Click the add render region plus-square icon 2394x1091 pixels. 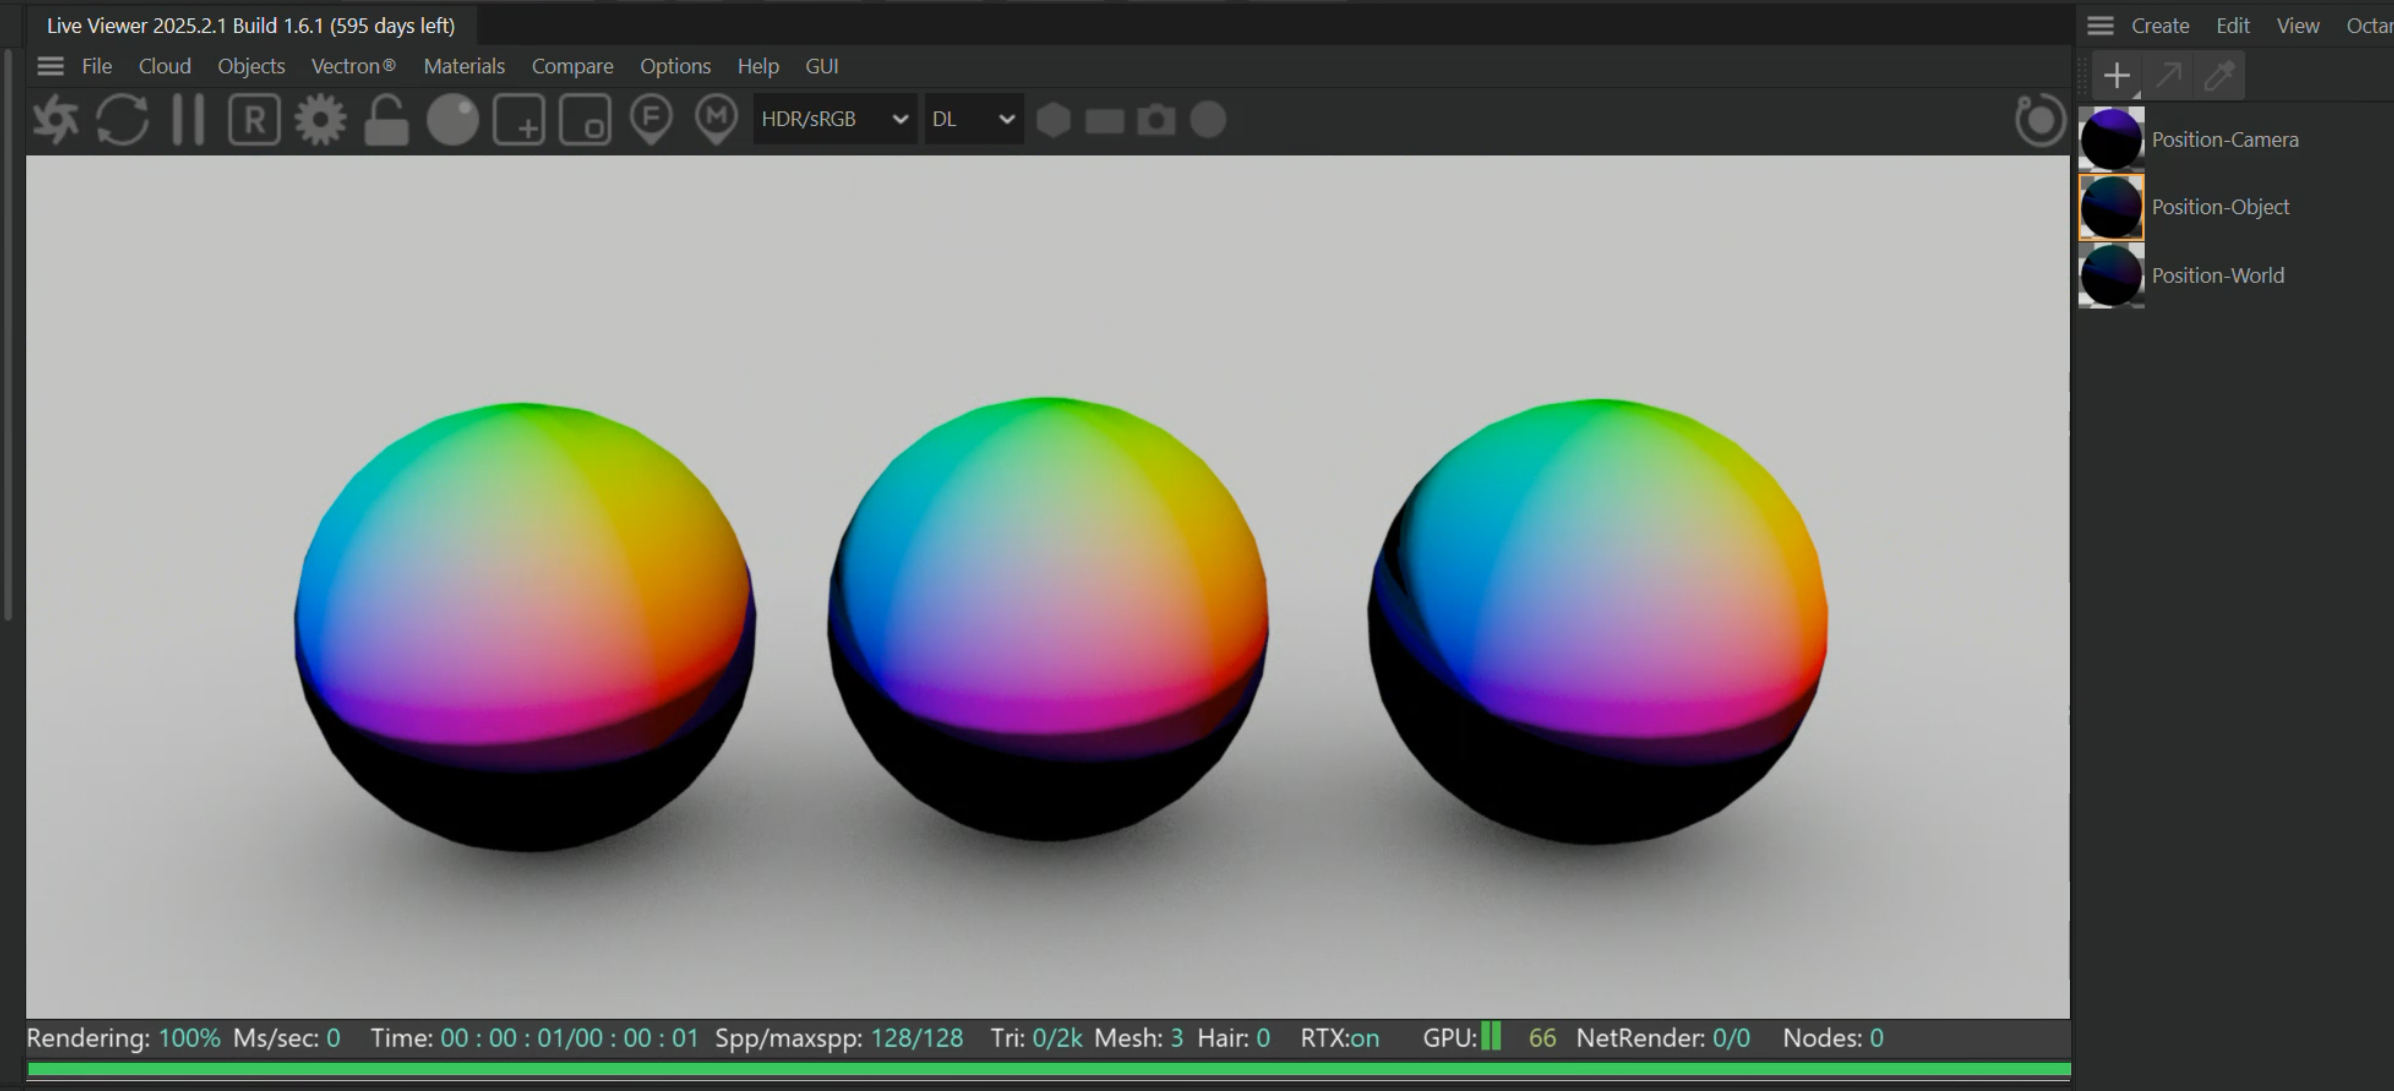519,120
